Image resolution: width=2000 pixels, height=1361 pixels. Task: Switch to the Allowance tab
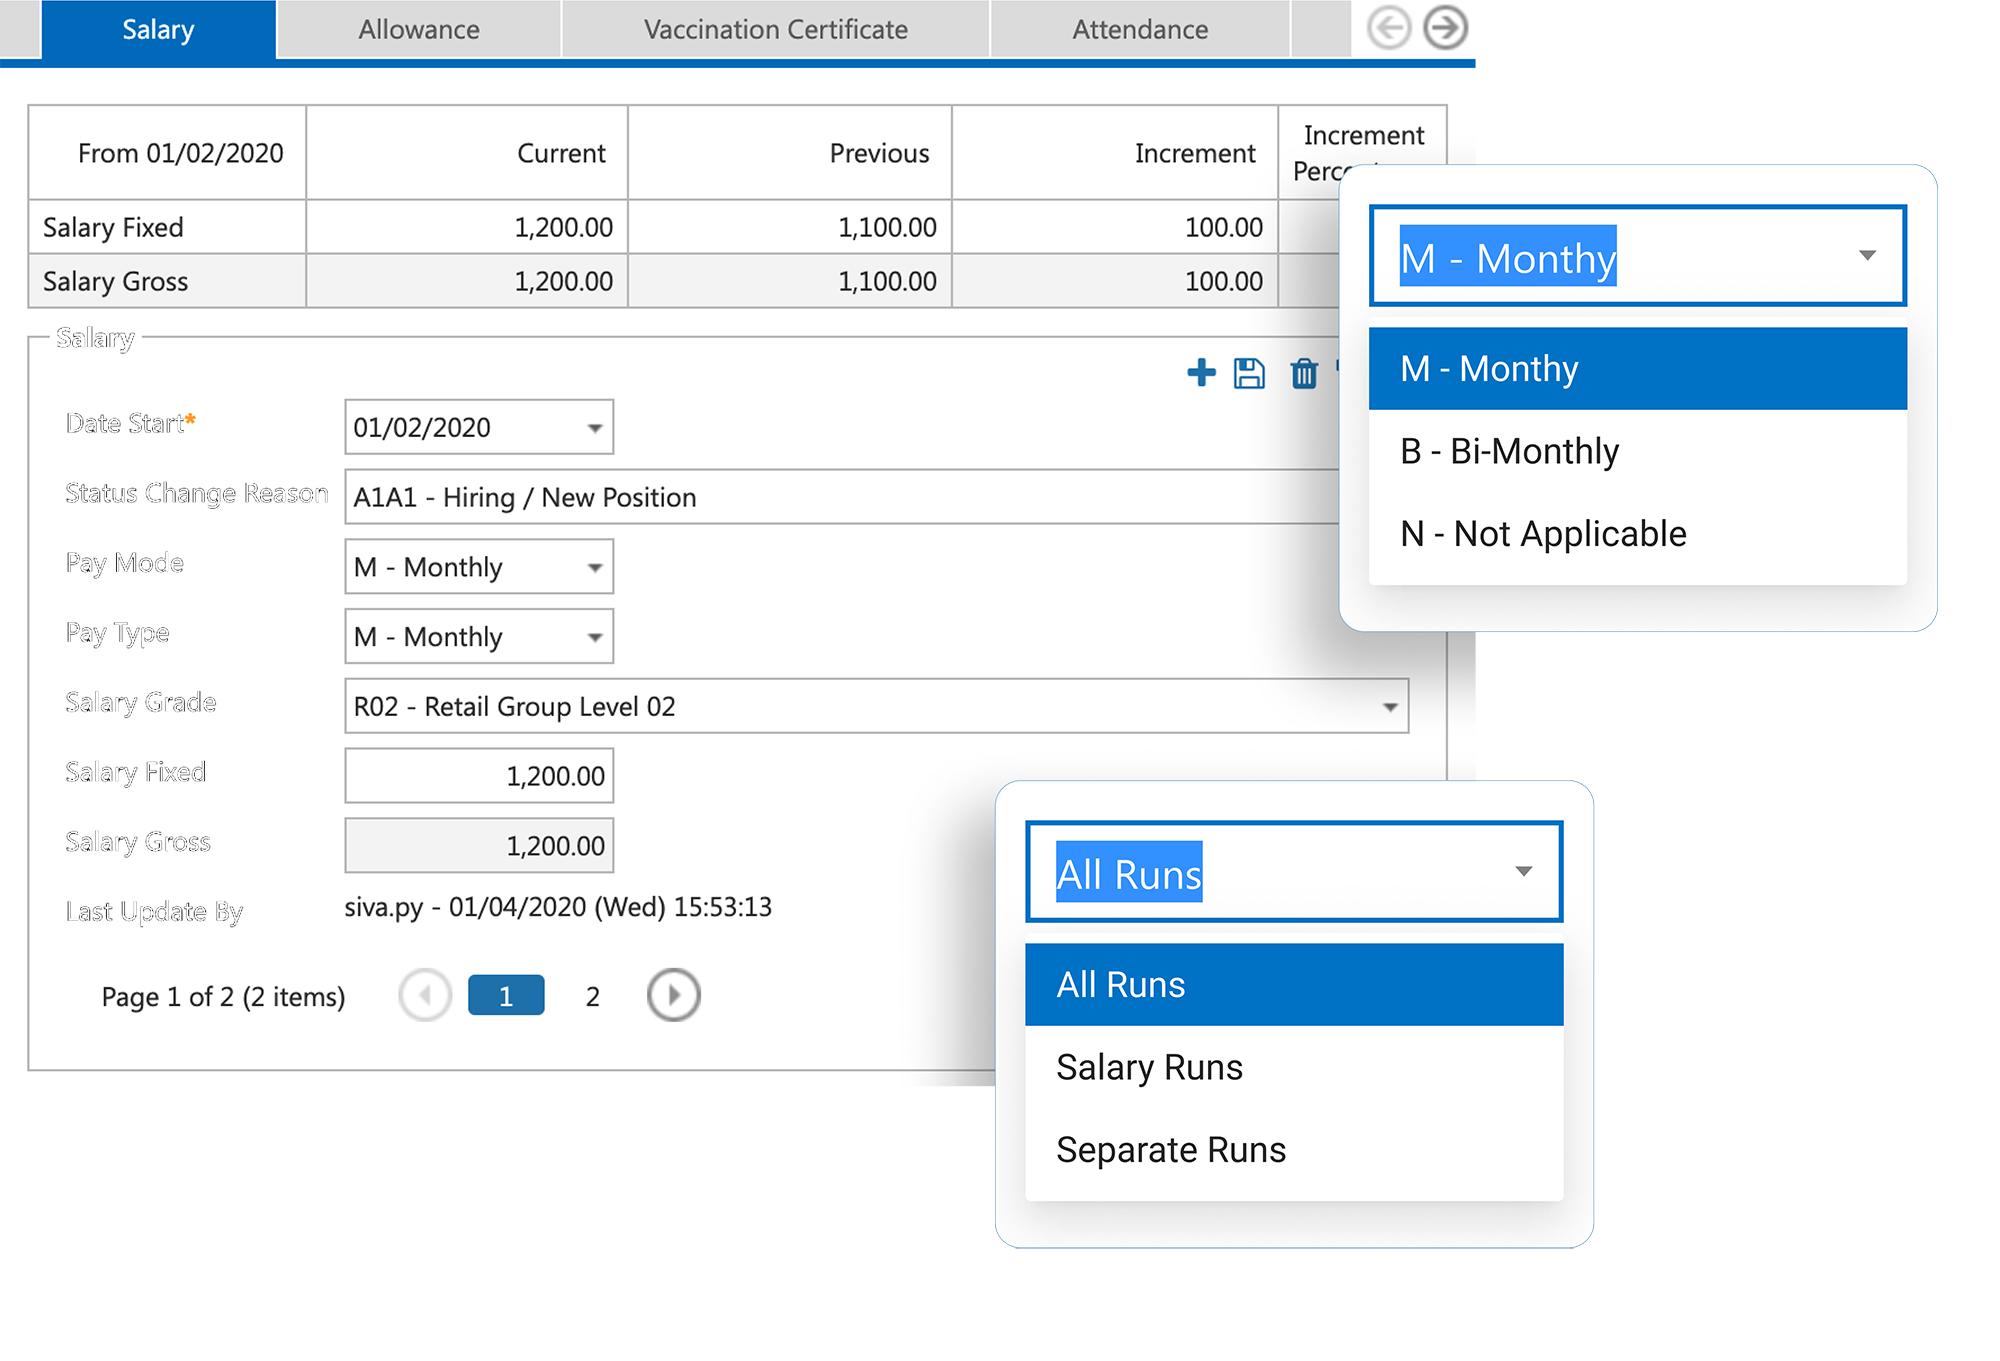click(x=419, y=30)
